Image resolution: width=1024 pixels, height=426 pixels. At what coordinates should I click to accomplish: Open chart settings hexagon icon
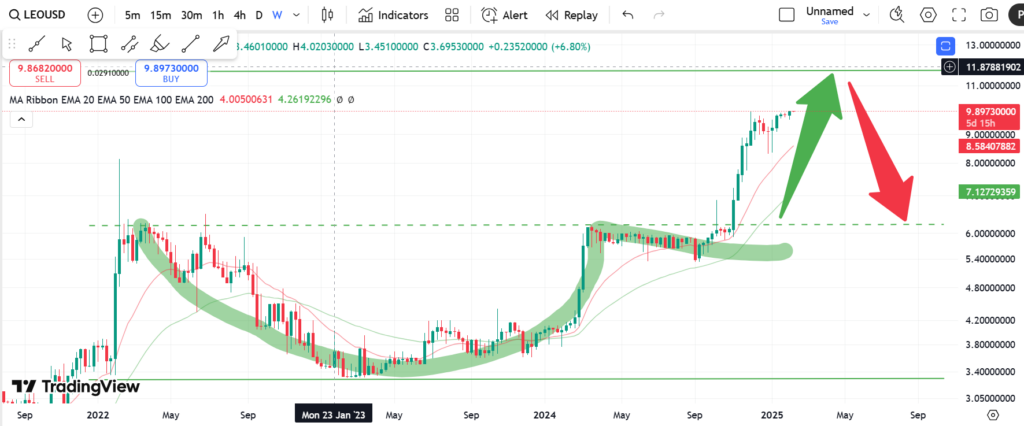(928, 15)
